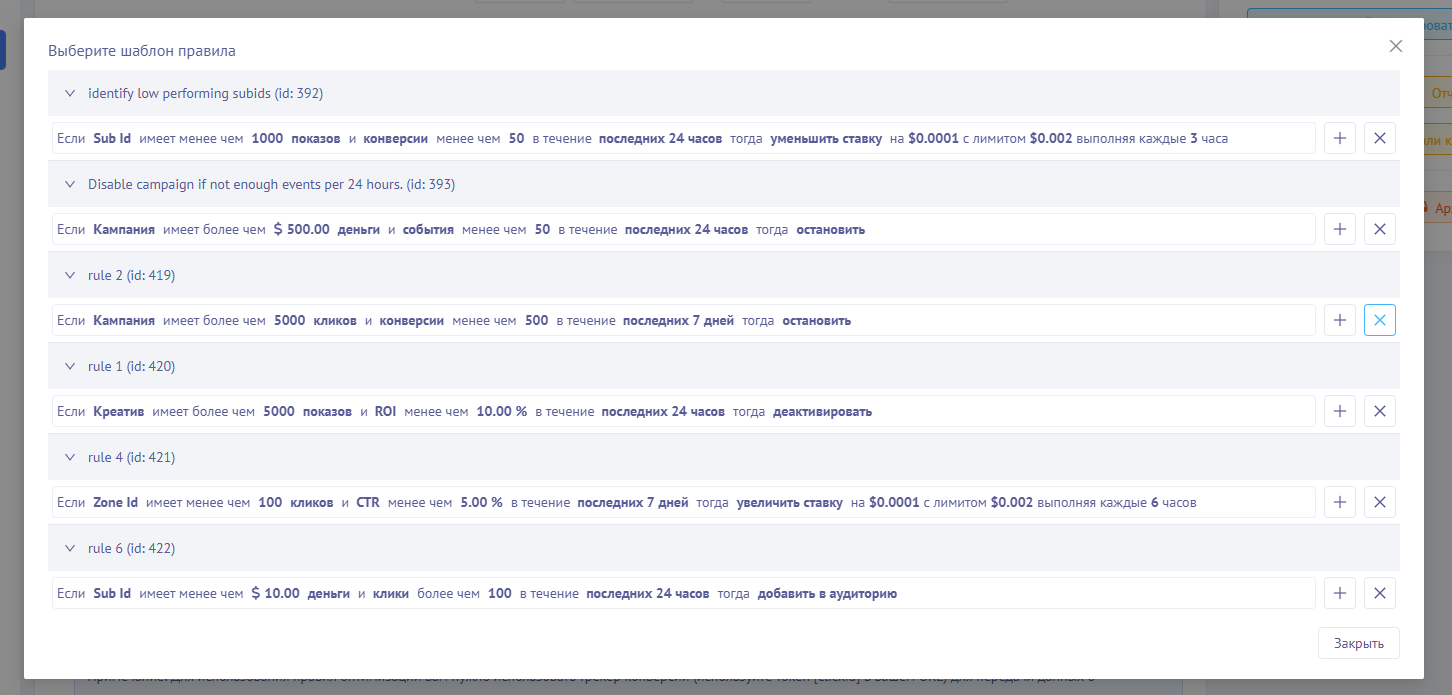
Task: Add the rule 2 template with plus icon
Action: point(1339,320)
